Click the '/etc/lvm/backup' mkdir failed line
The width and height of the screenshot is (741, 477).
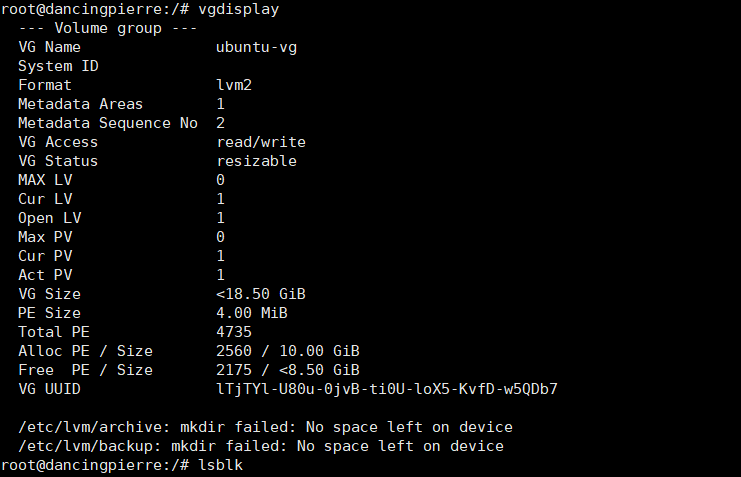[x=261, y=446]
